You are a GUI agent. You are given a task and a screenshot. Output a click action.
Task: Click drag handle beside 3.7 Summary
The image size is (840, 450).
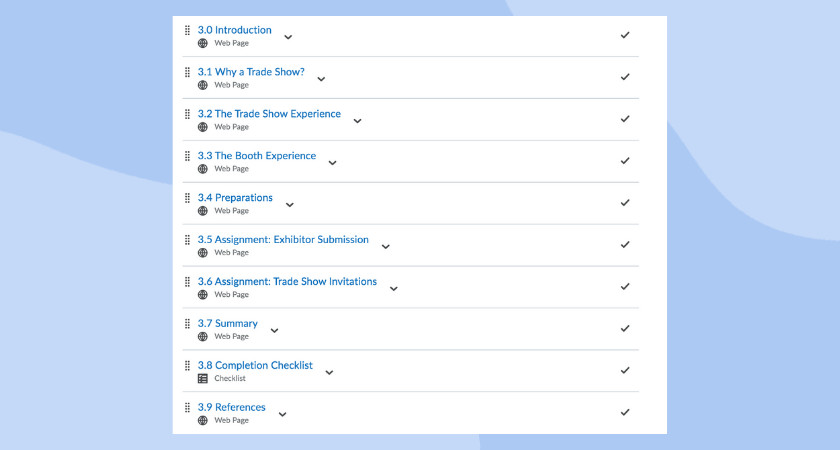187,324
